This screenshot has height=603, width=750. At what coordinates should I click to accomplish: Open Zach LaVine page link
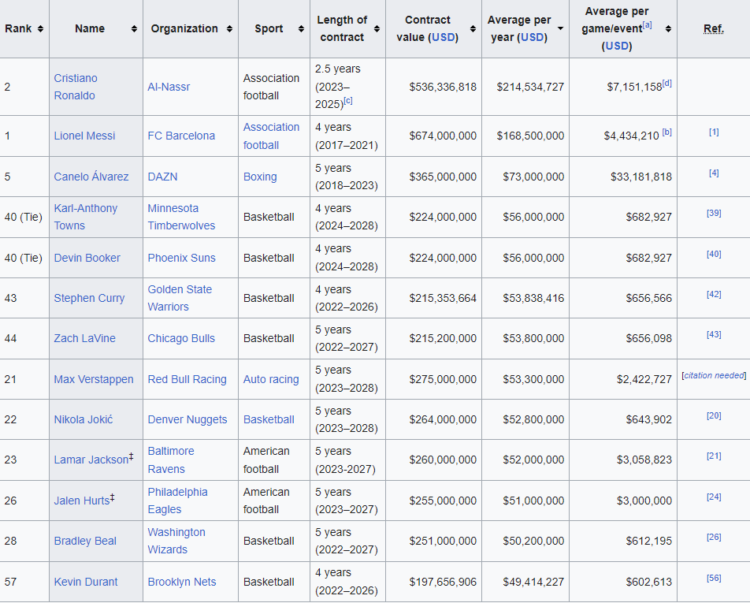pyautogui.click(x=85, y=339)
